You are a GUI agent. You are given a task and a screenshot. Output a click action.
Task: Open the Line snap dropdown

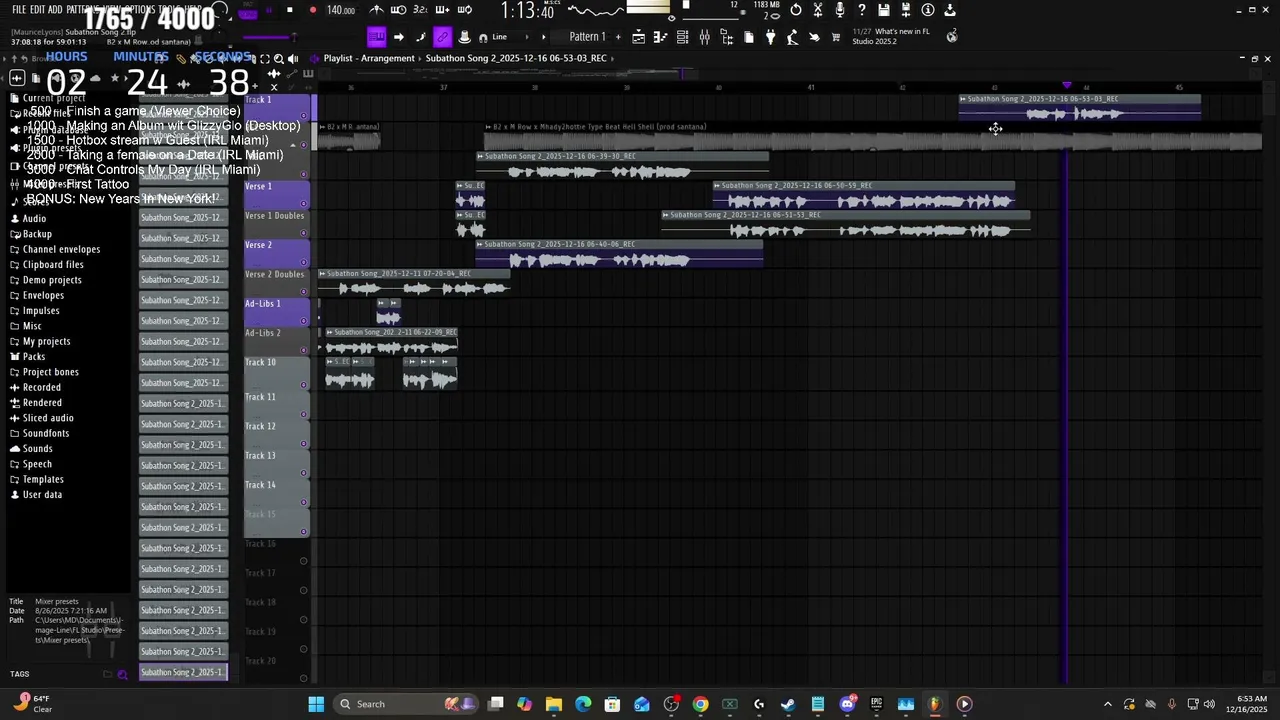click(507, 37)
